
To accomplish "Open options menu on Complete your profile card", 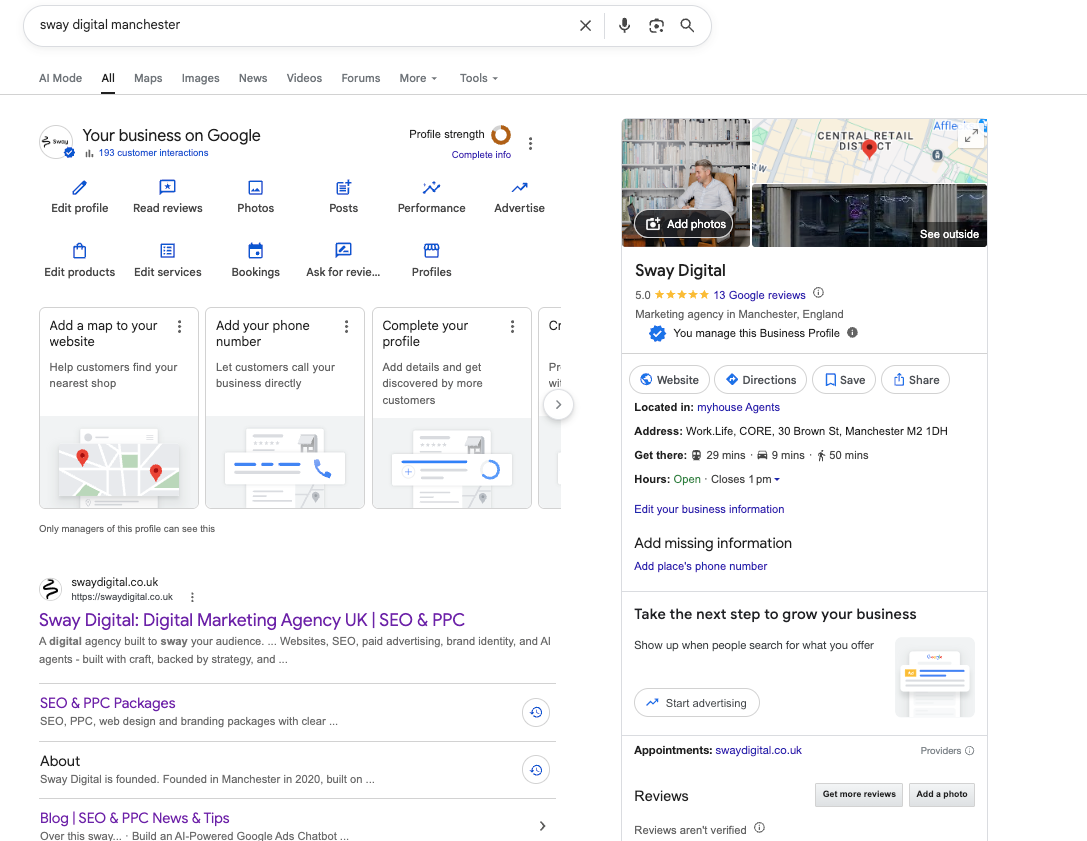I will [x=512, y=327].
